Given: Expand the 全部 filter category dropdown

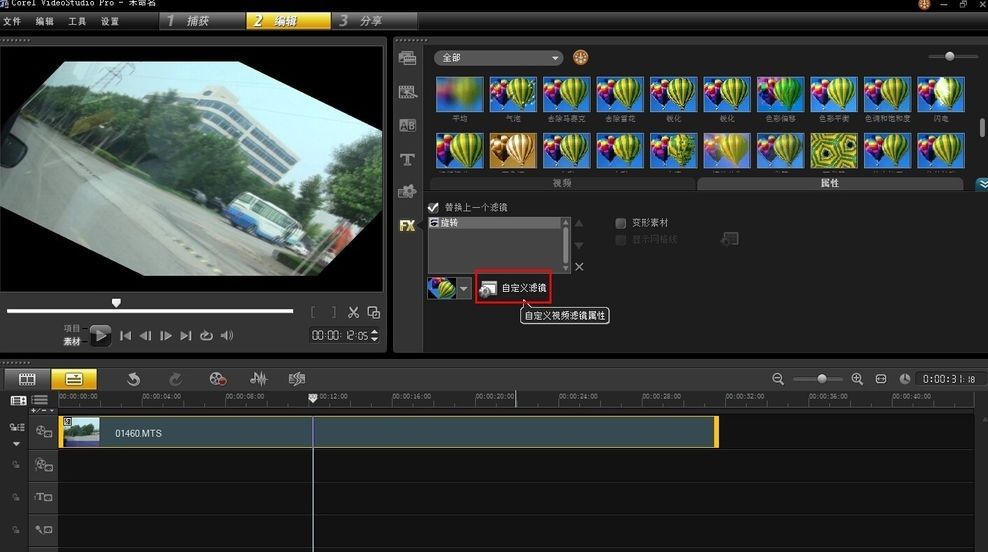Looking at the screenshot, I should (x=555, y=58).
